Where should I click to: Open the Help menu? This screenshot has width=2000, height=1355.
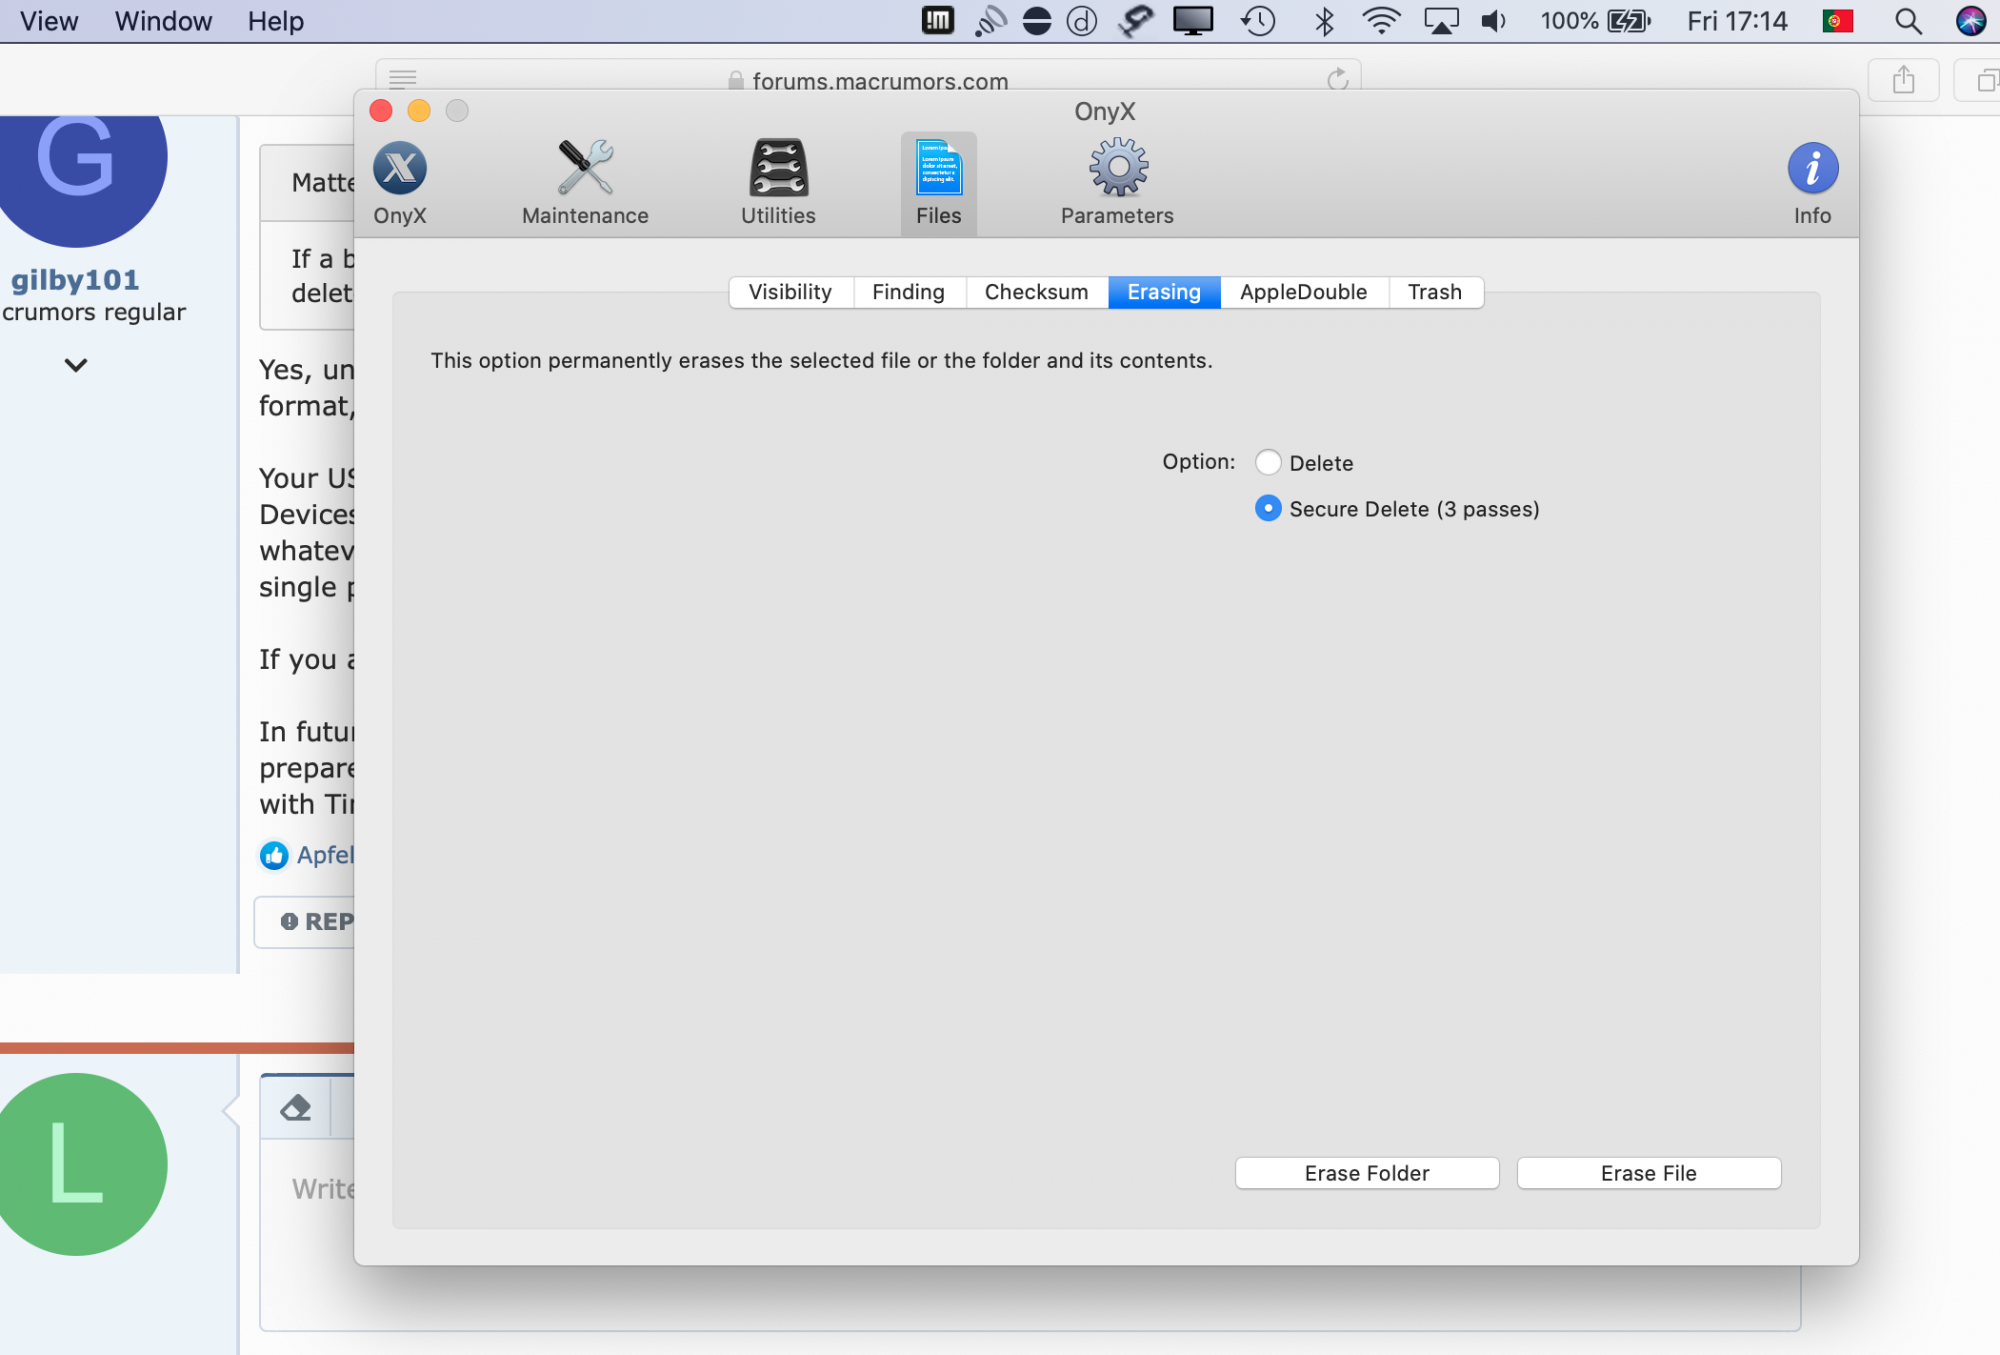(276, 21)
